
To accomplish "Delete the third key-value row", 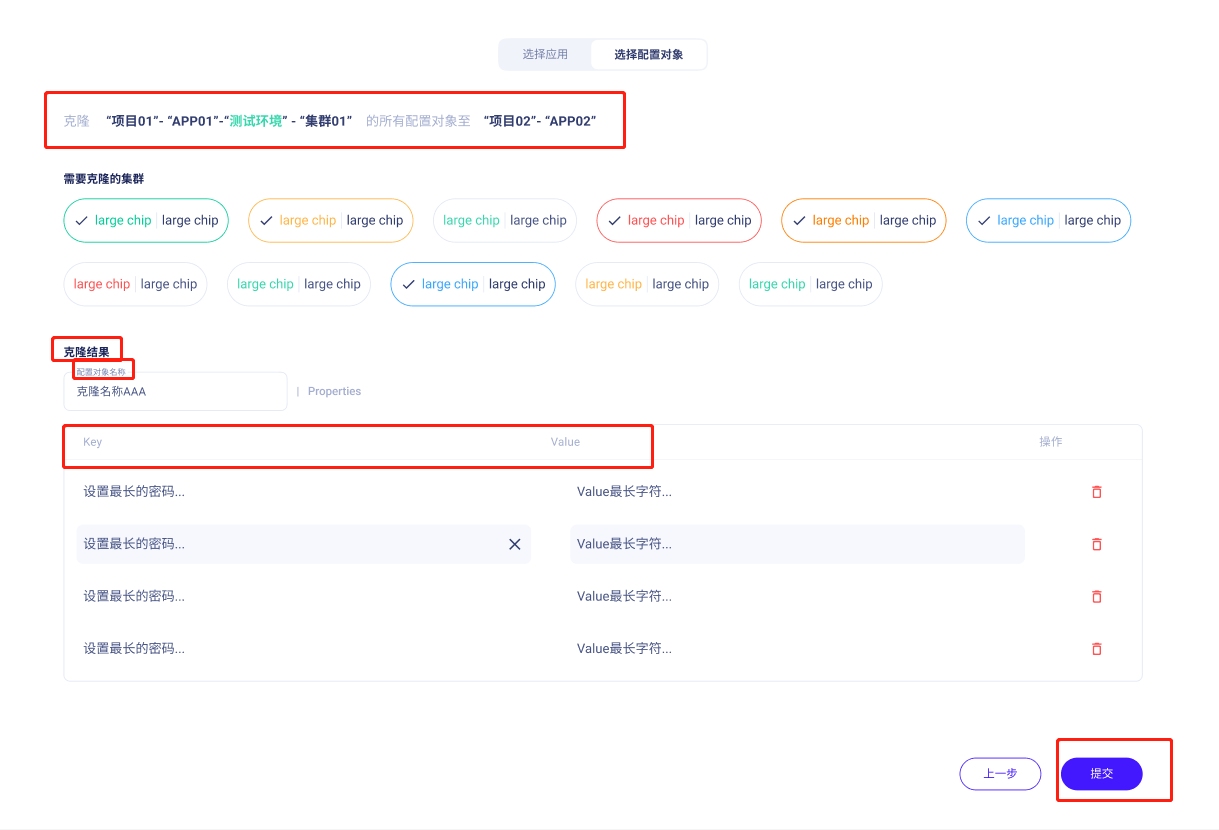I will tap(1096, 596).
